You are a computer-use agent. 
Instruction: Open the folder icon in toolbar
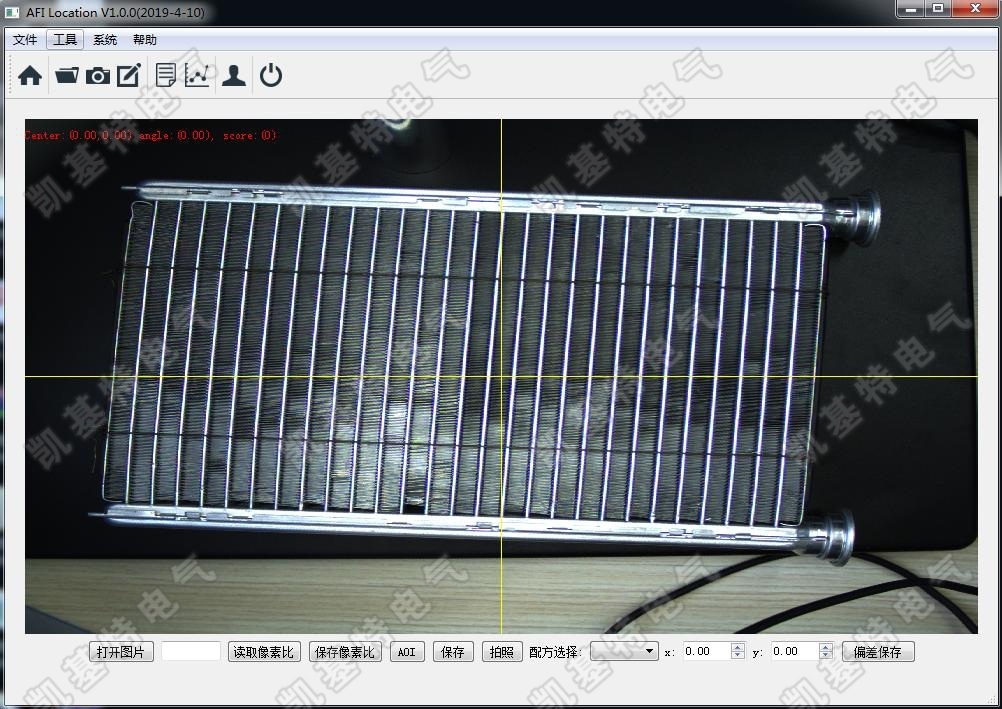point(67,76)
